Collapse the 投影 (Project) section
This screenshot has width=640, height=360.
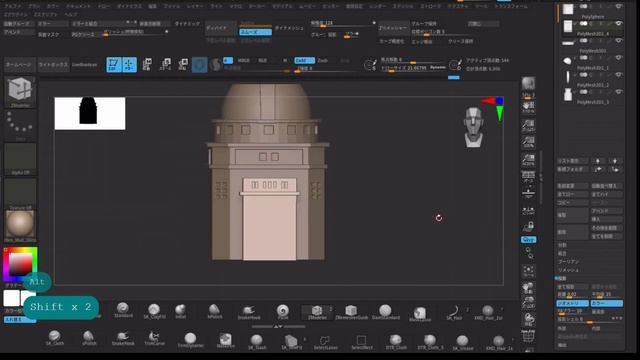(x=562, y=278)
